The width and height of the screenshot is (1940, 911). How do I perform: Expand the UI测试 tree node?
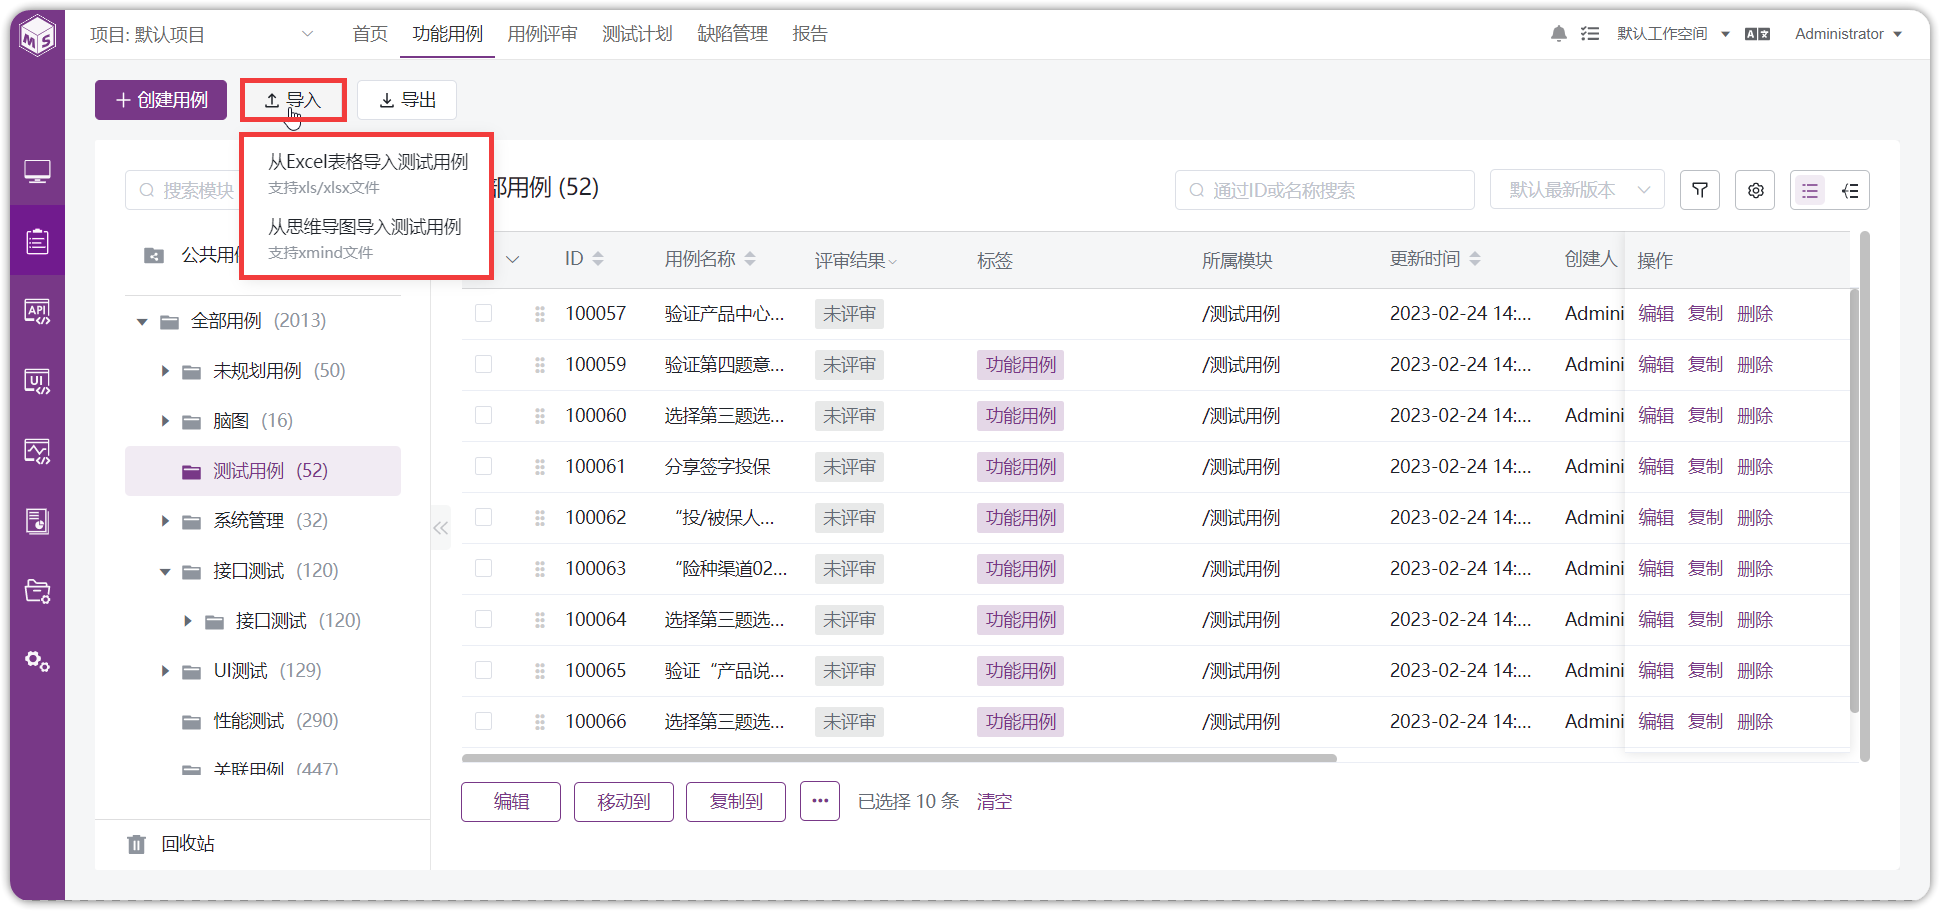(165, 671)
